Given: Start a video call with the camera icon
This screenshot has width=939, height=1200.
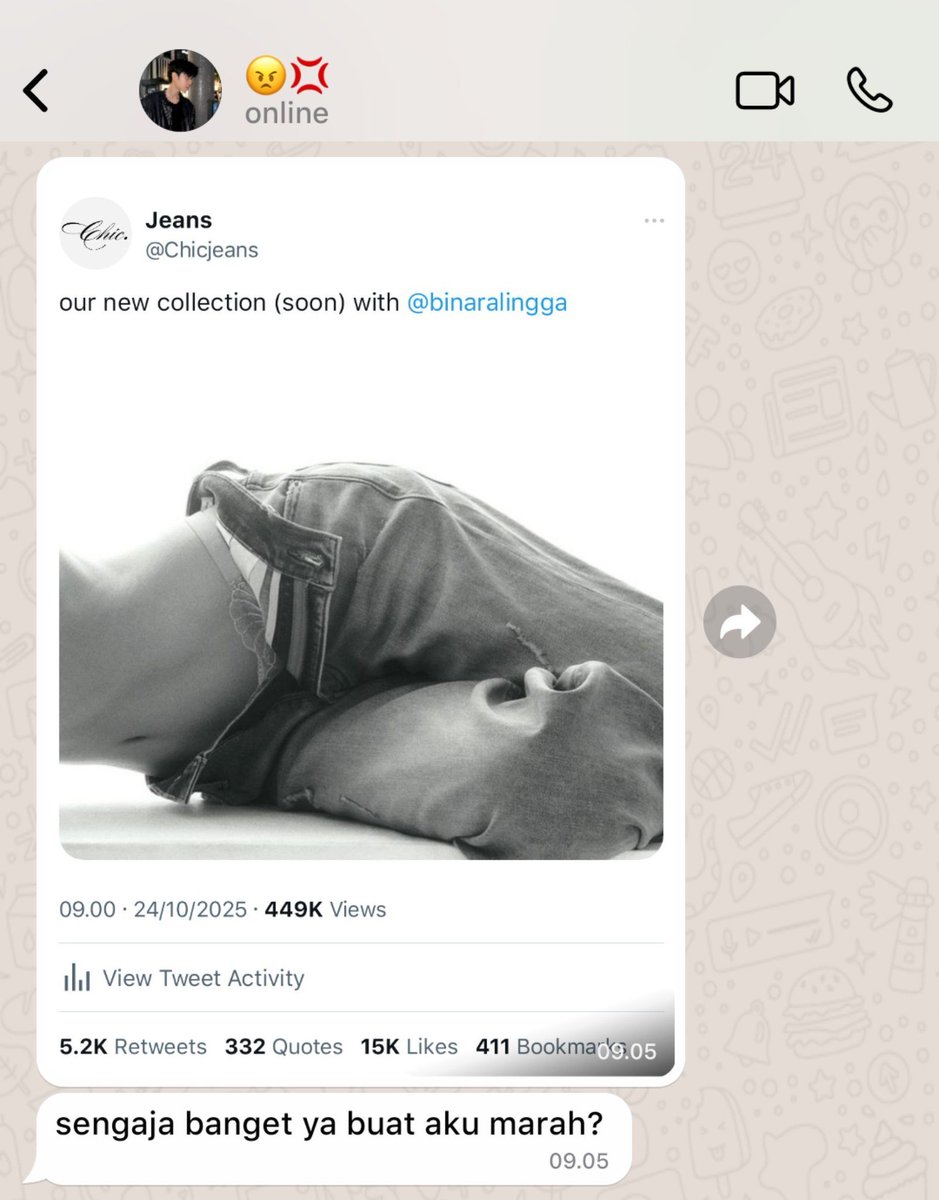Looking at the screenshot, I should (x=765, y=91).
